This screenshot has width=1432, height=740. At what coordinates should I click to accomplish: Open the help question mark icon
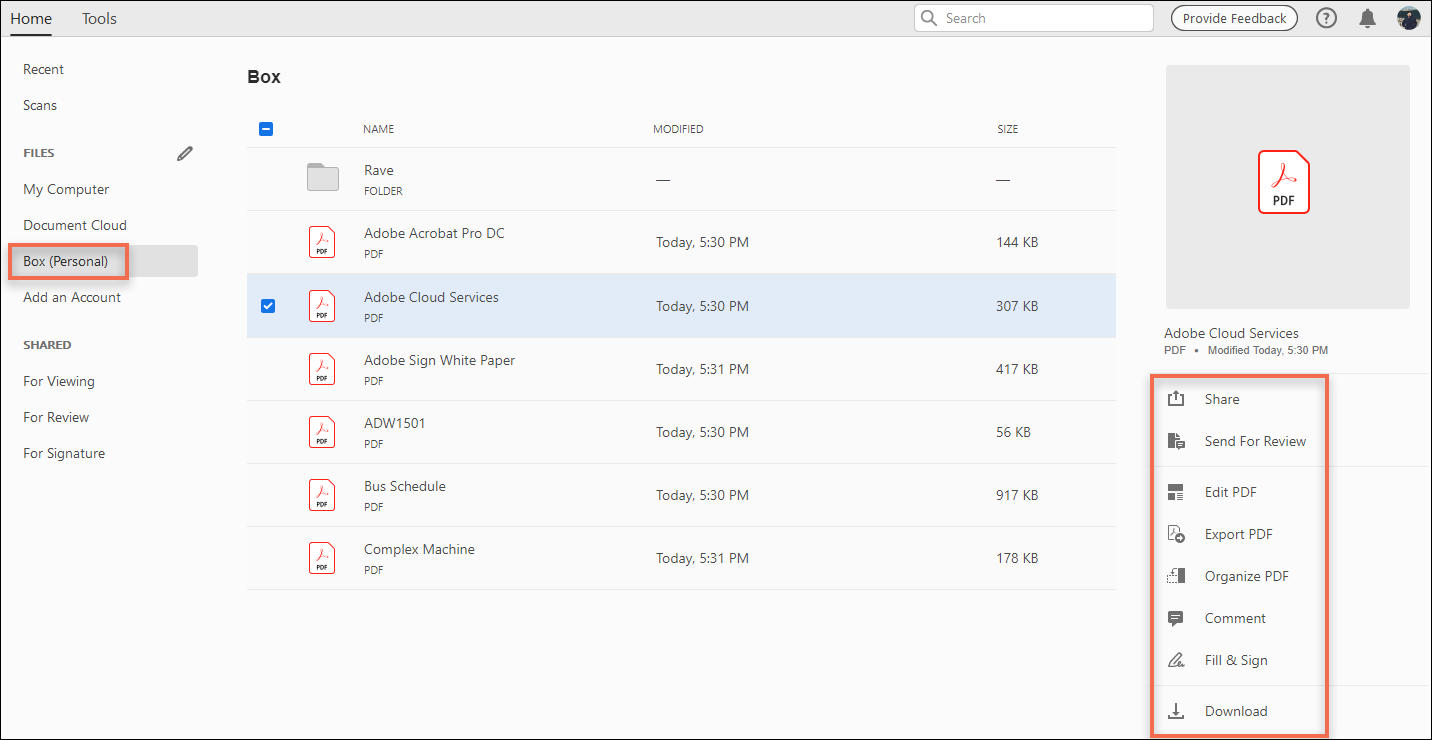pos(1326,17)
